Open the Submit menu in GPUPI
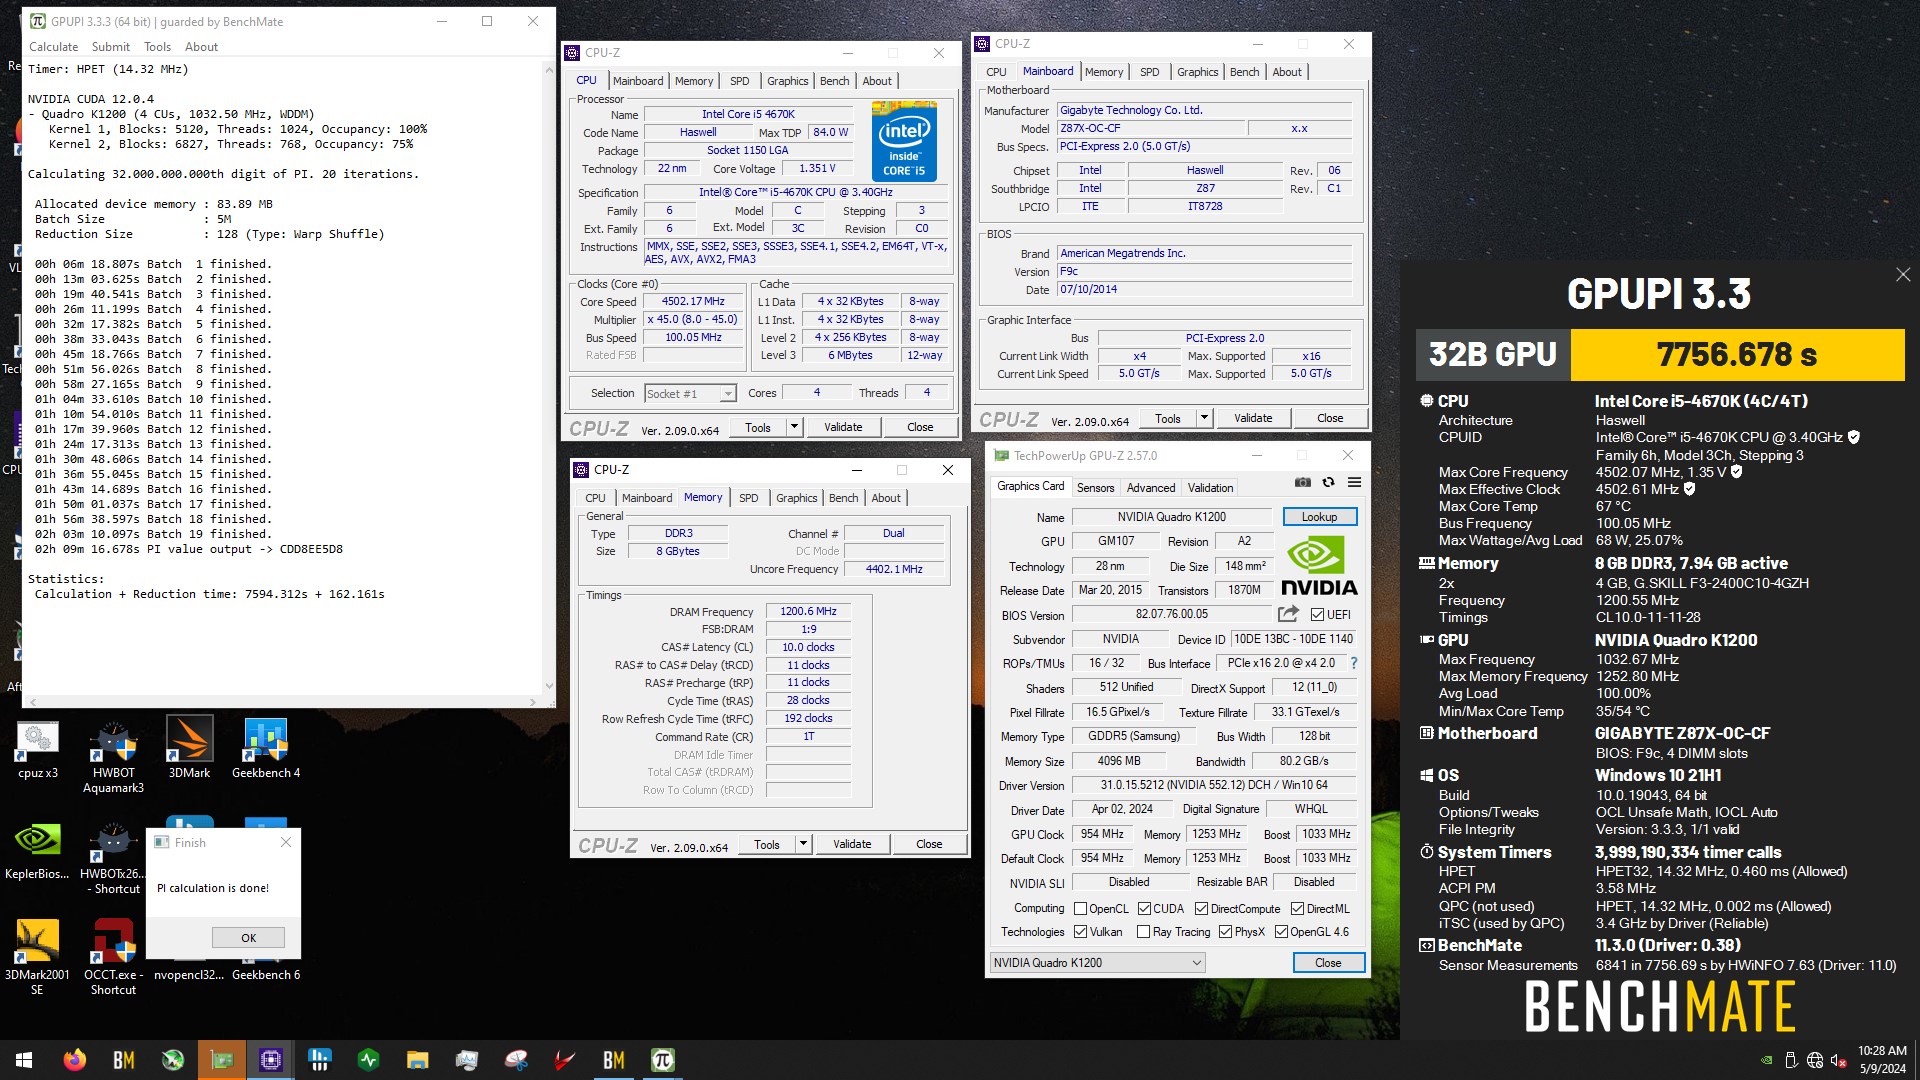This screenshot has width=1920, height=1080. click(110, 47)
